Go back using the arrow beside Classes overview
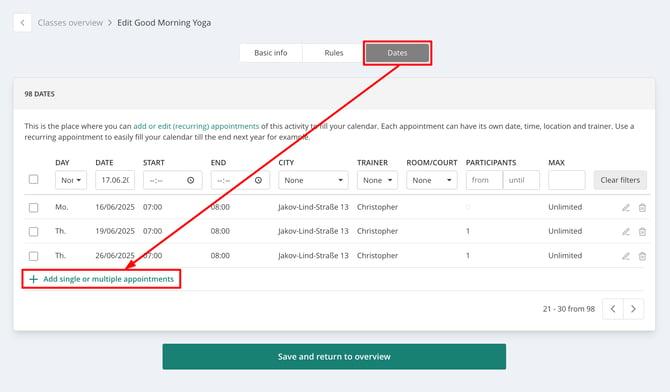Viewport: 670px width, 392px height. 22,23
